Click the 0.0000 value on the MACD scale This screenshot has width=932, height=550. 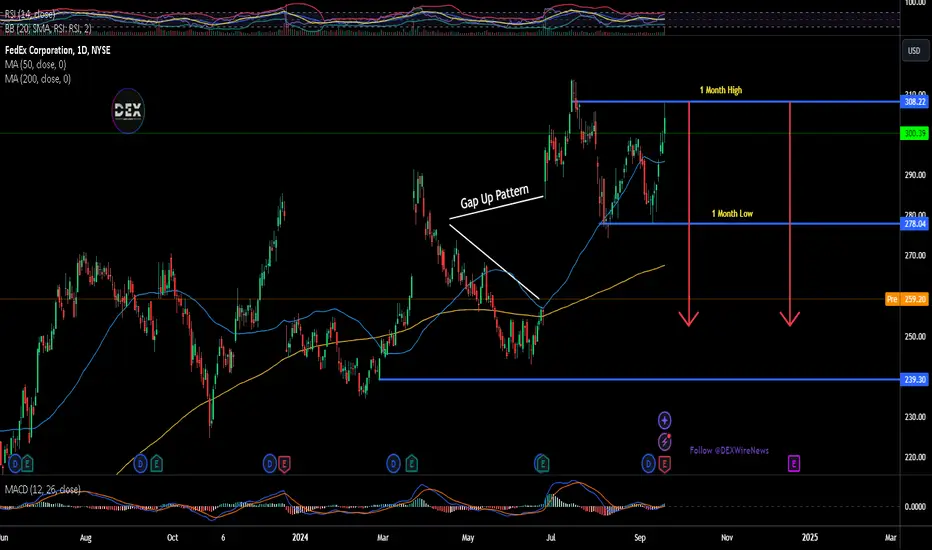915,507
